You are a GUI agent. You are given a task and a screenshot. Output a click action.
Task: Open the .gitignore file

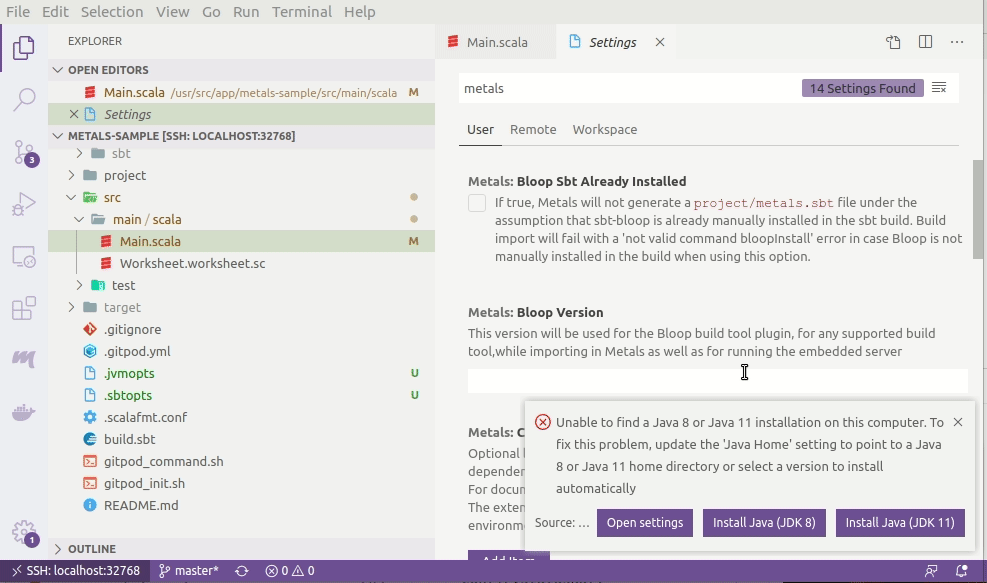click(241, 329)
